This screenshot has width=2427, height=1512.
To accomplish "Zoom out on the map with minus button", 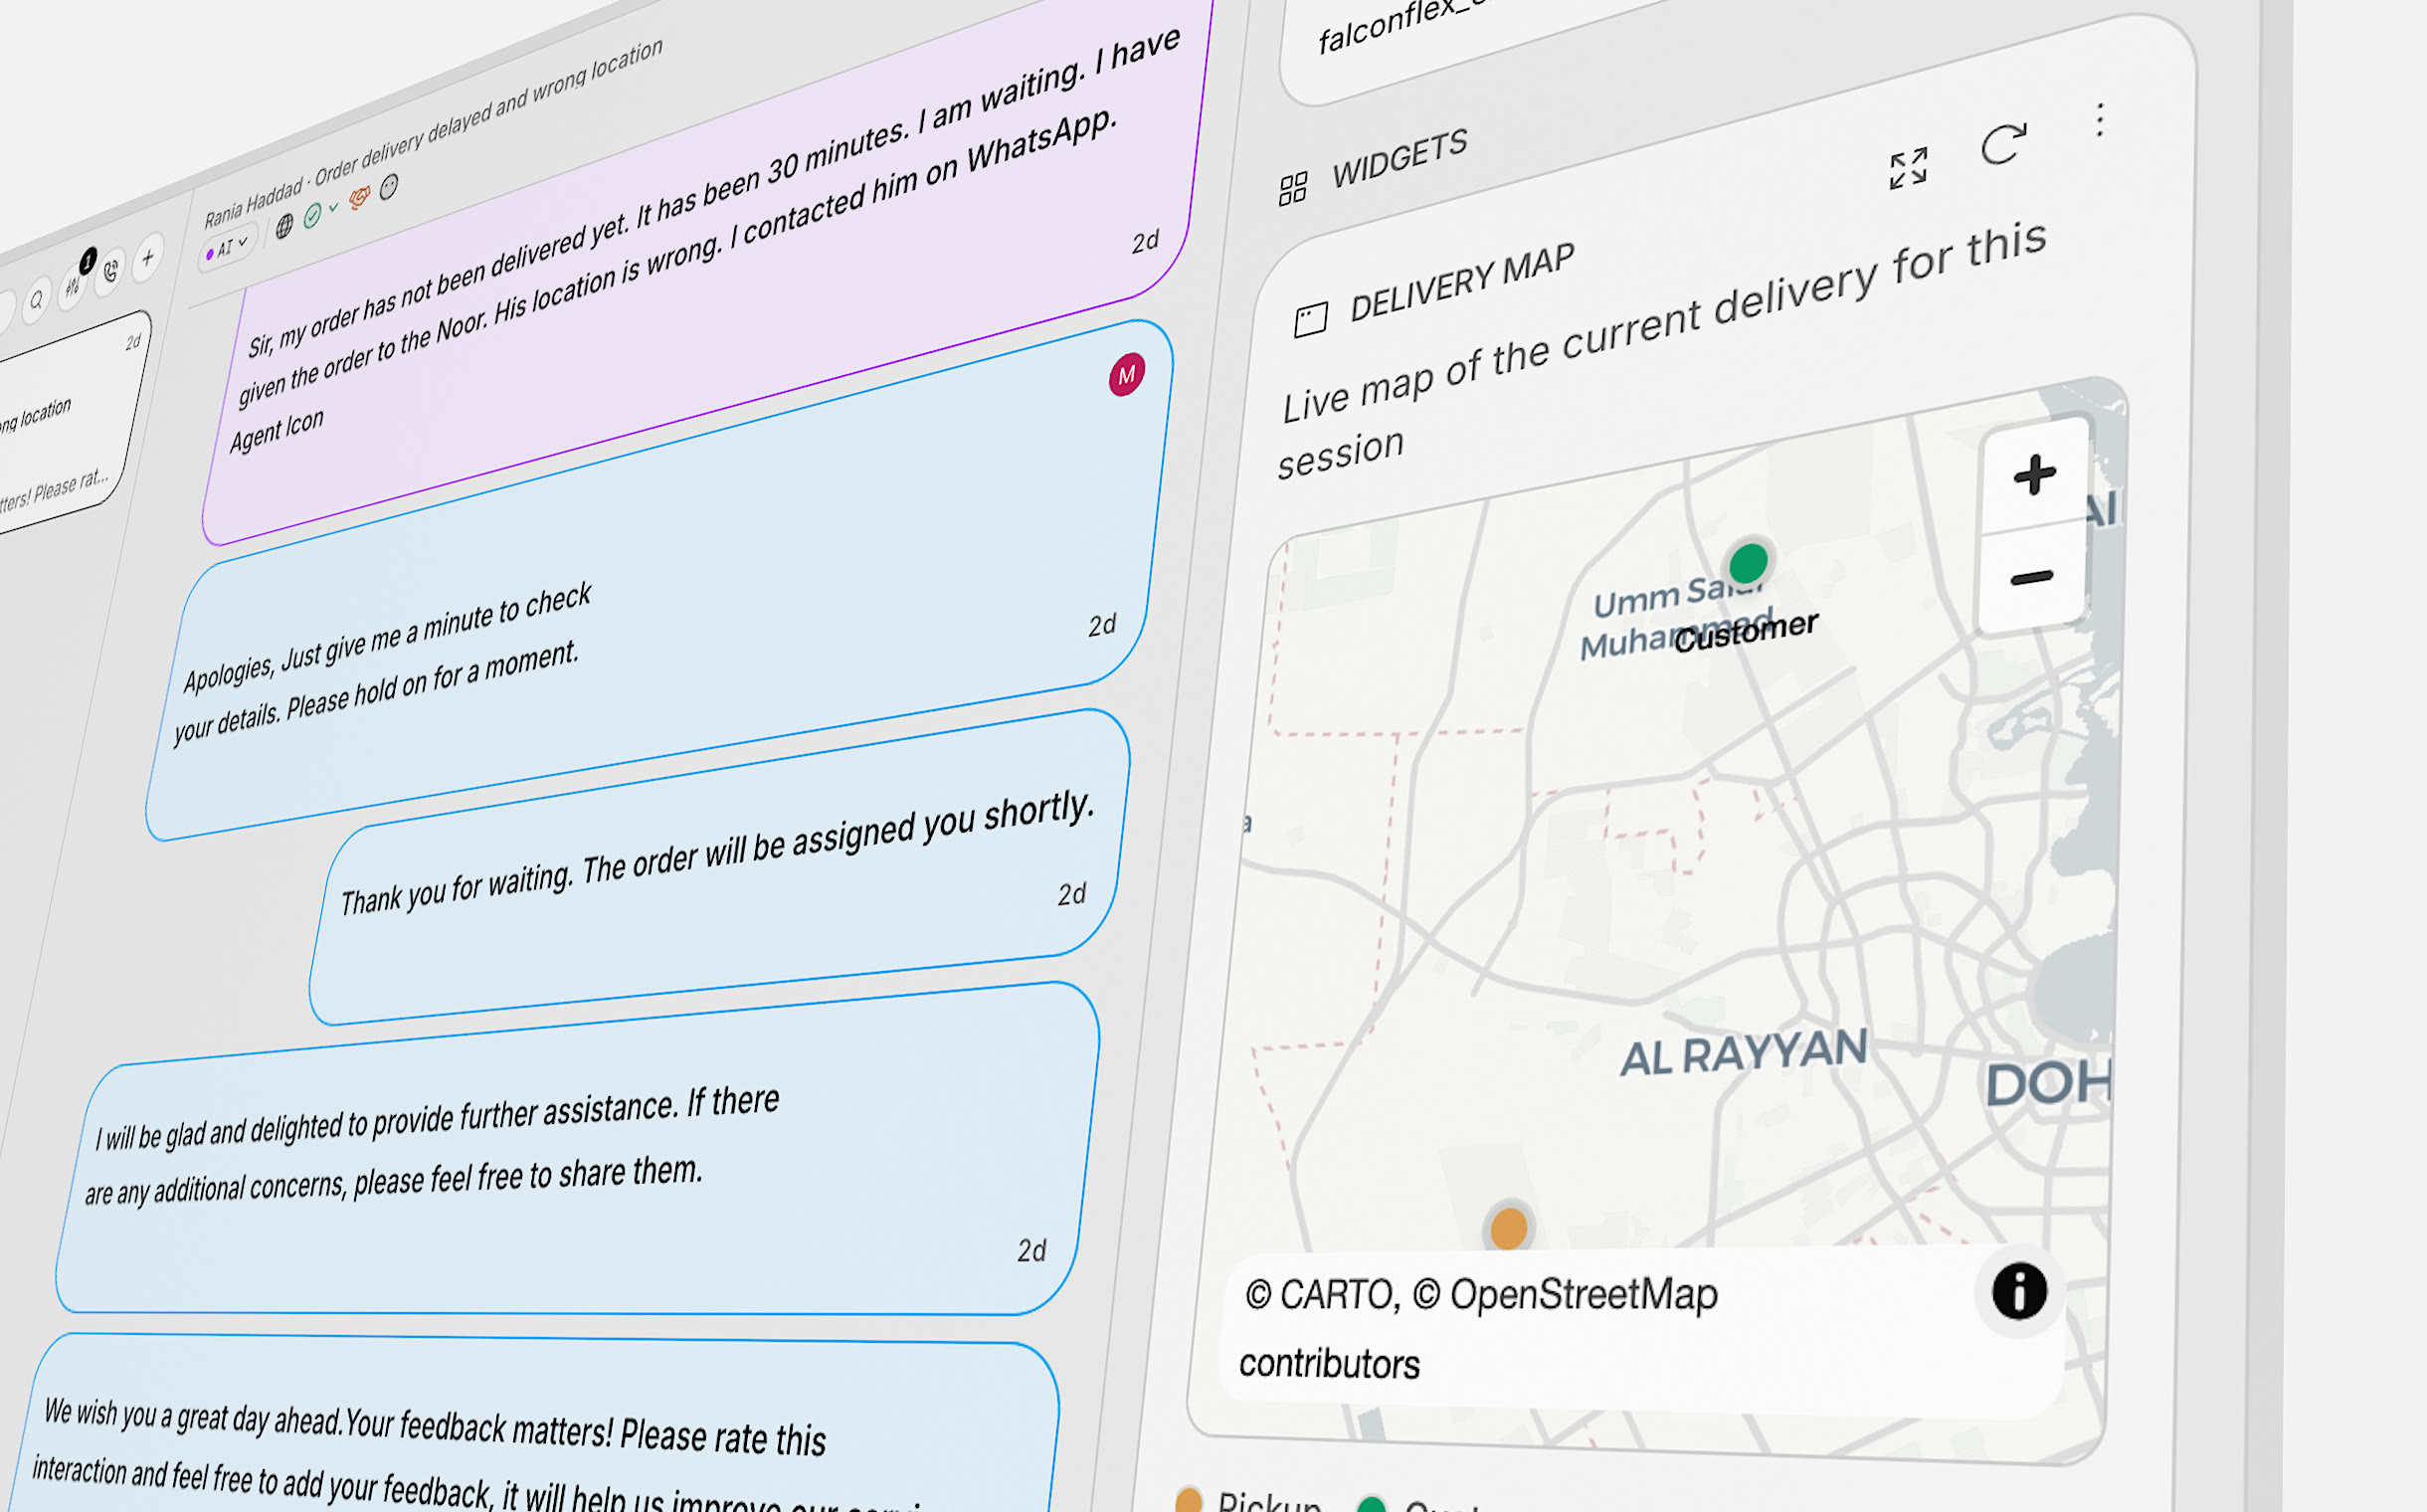I will [2032, 578].
